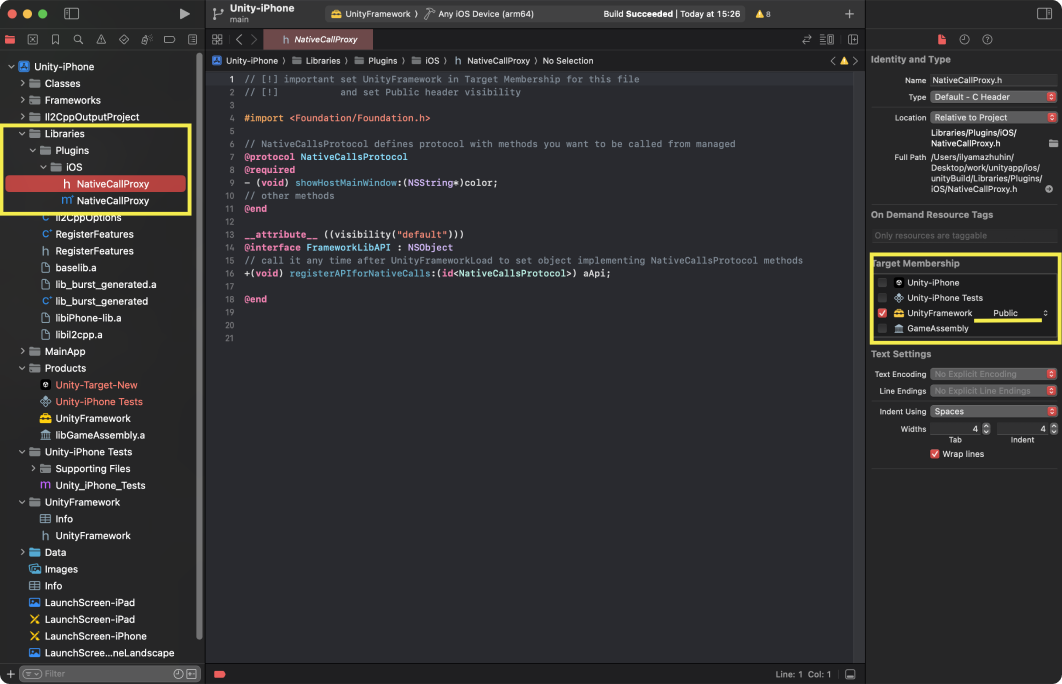Hide the right inspector panel
Screen dimensions: 1062x684
click(1044, 14)
